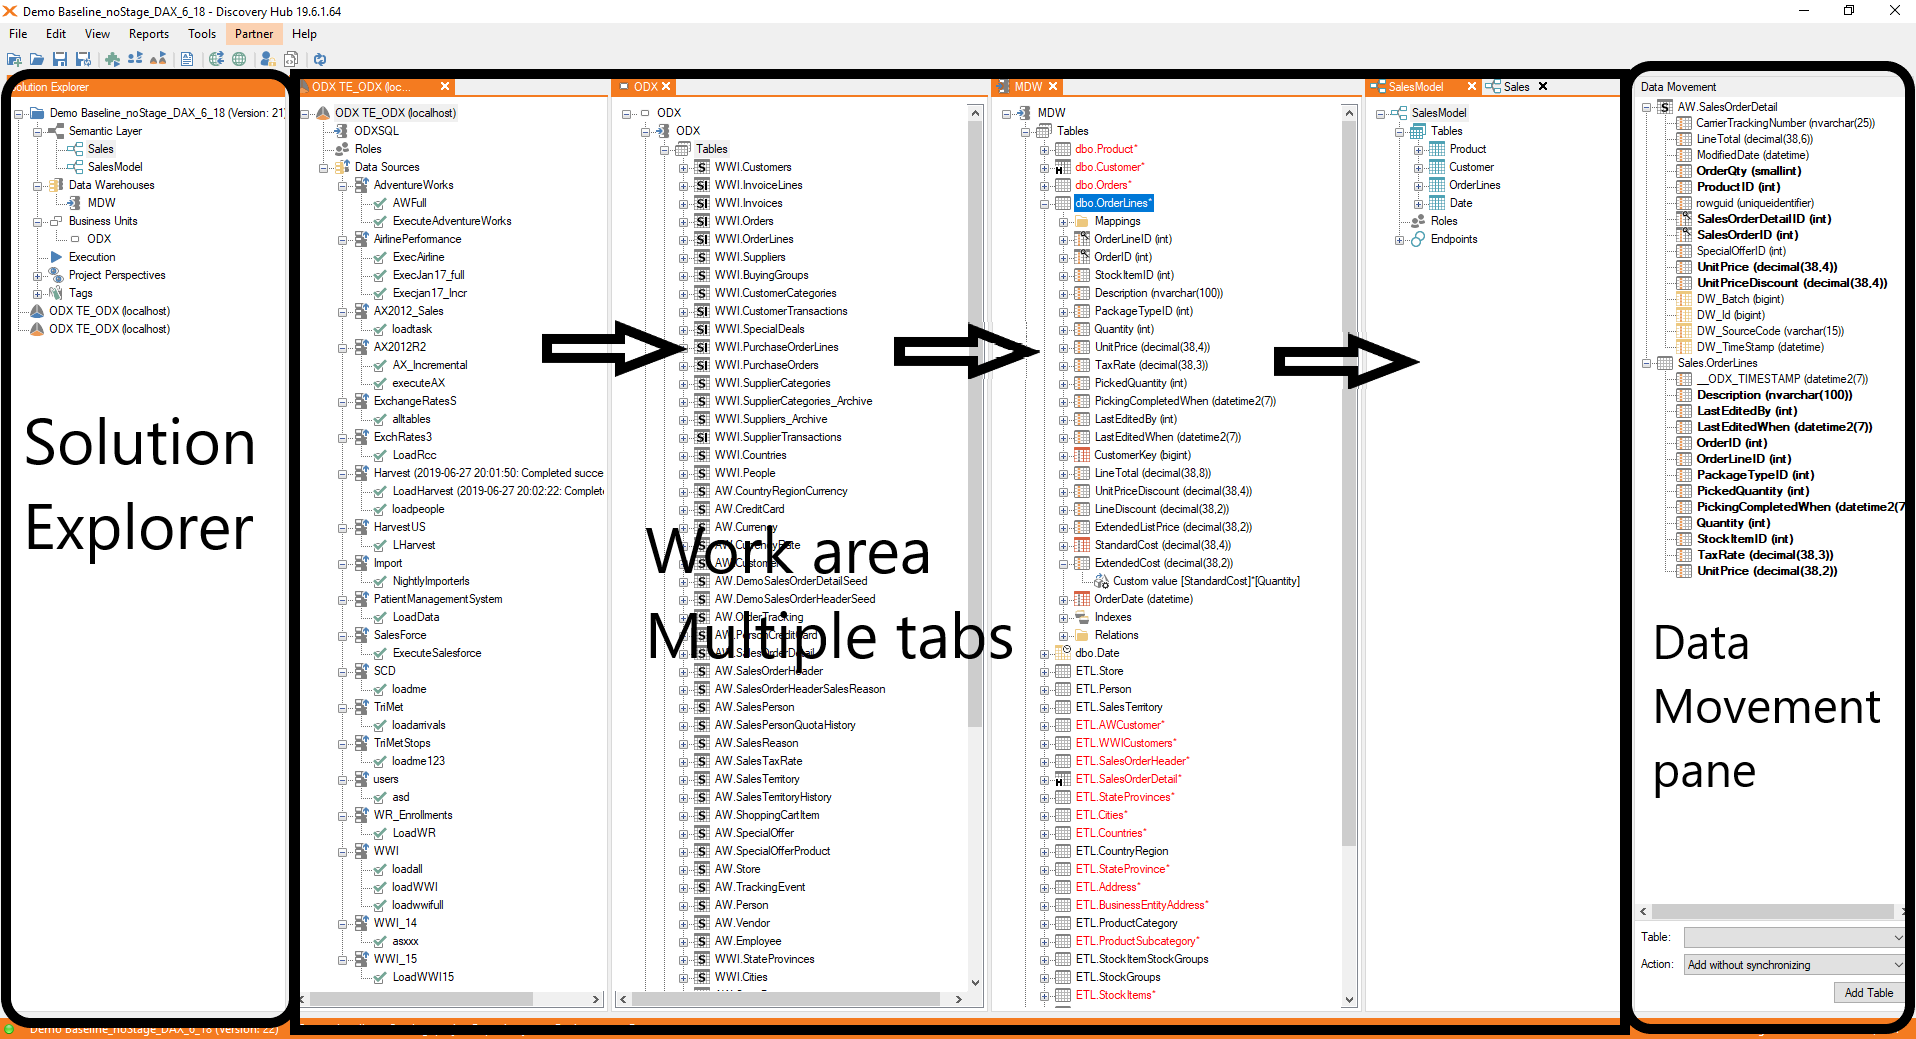Expand the dbo.Product table node

click(x=1044, y=150)
